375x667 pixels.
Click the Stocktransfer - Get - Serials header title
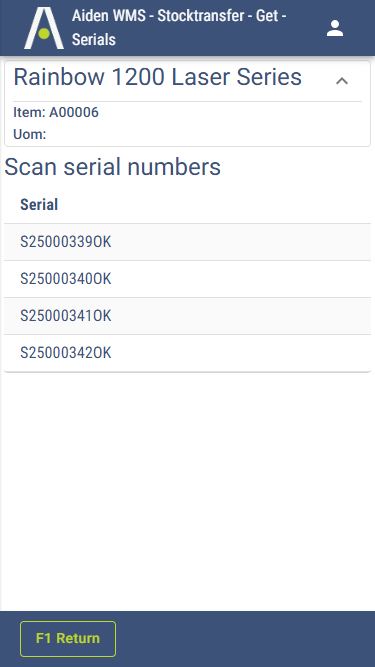coord(179,28)
